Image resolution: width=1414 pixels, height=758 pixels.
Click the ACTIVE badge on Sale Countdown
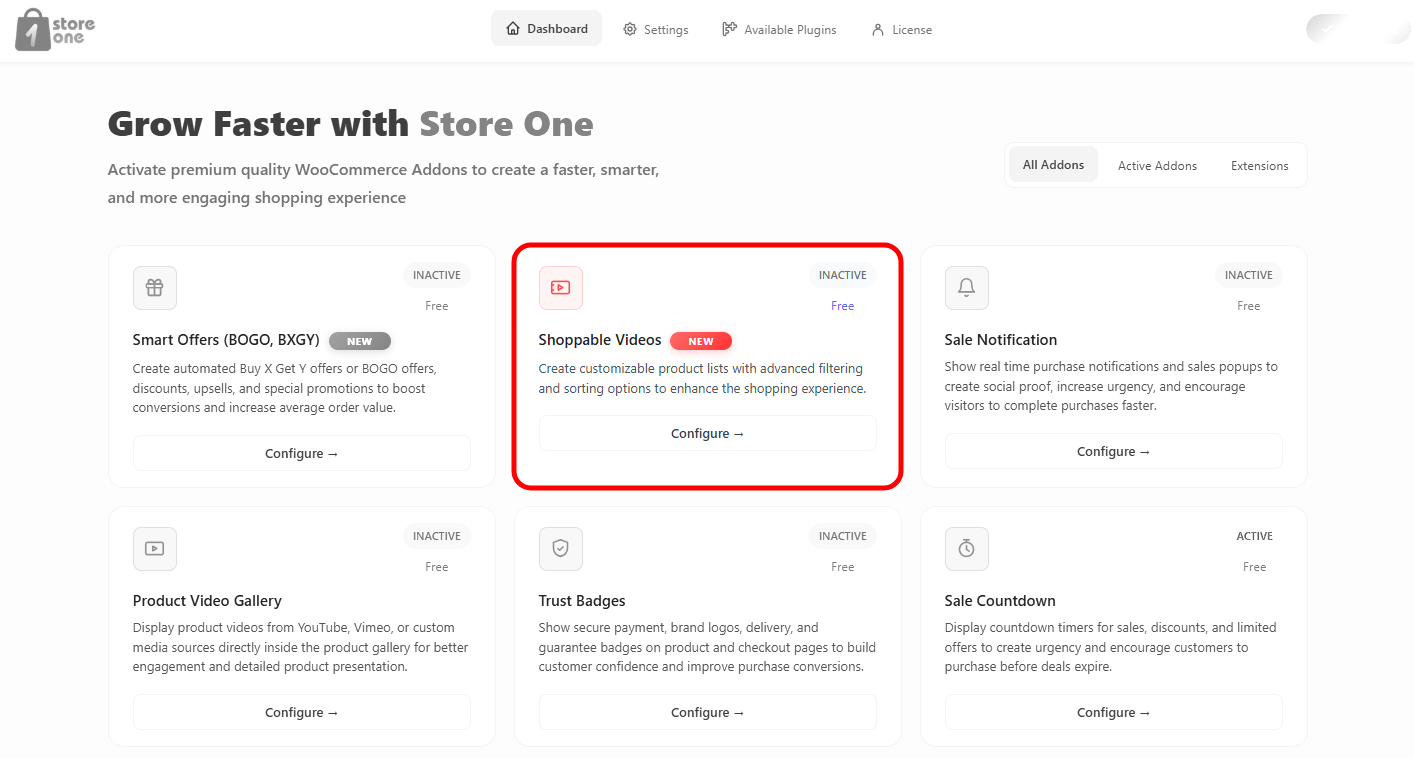tap(1254, 536)
